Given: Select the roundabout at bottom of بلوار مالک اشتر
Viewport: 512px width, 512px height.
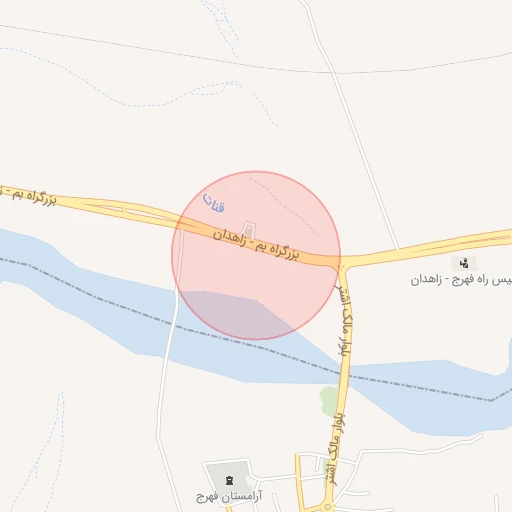Looking at the screenshot, I should point(328,507).
